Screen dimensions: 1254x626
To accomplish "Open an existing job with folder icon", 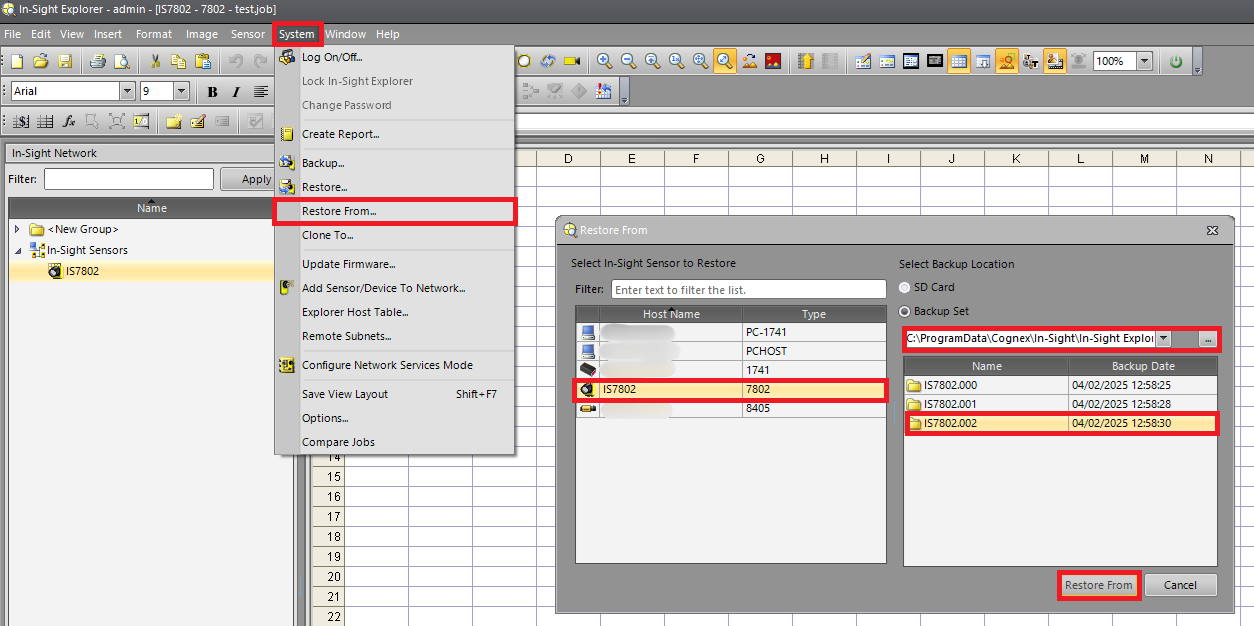I will (40, 61).
